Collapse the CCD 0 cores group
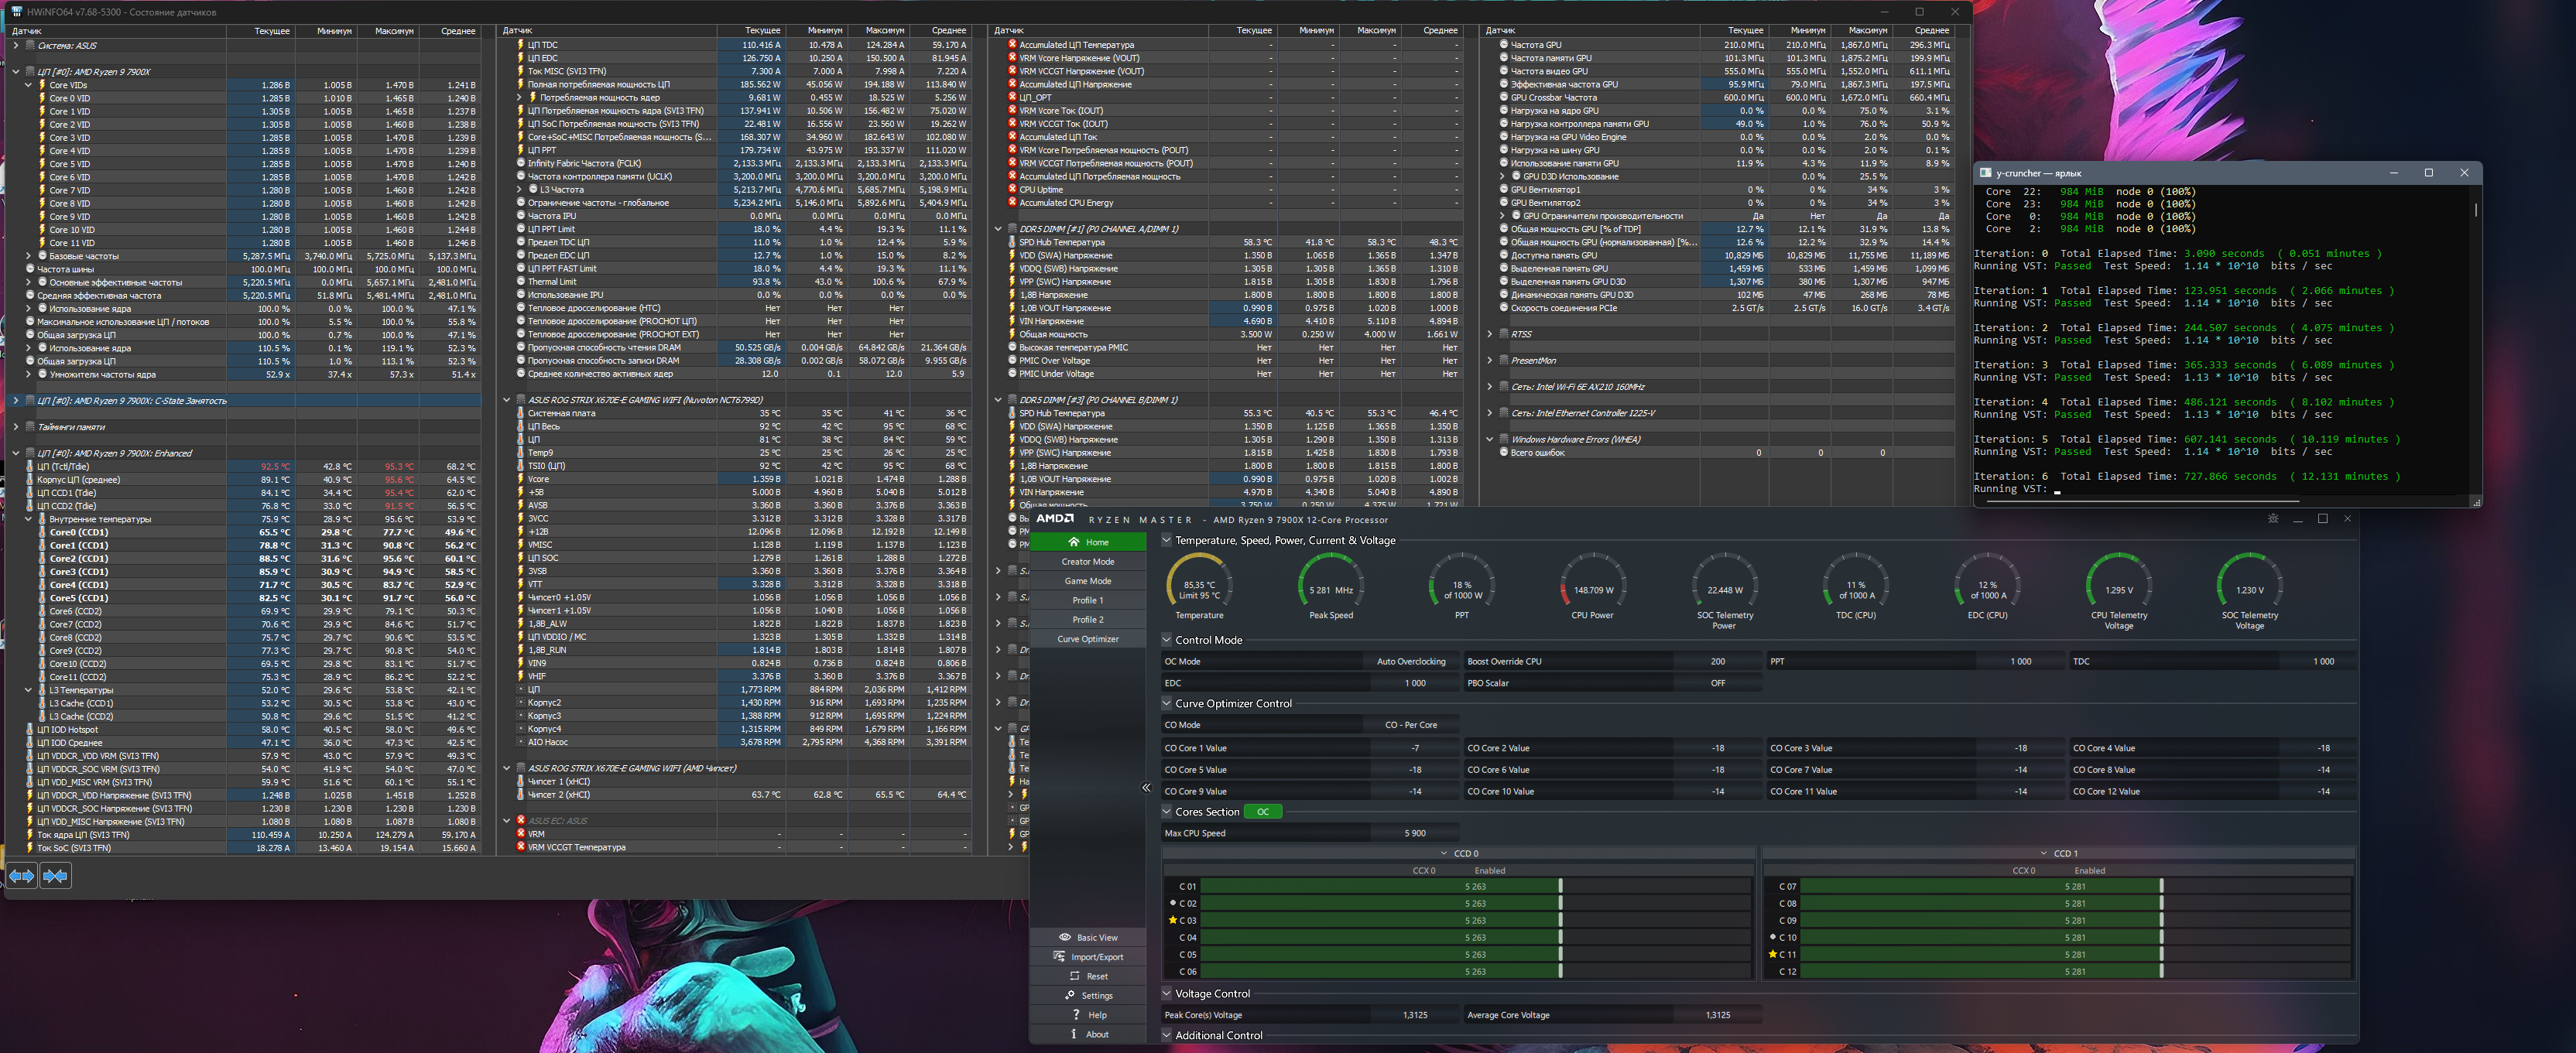Screen dimensions: 2576x1053 click(x=1444, y=853)
